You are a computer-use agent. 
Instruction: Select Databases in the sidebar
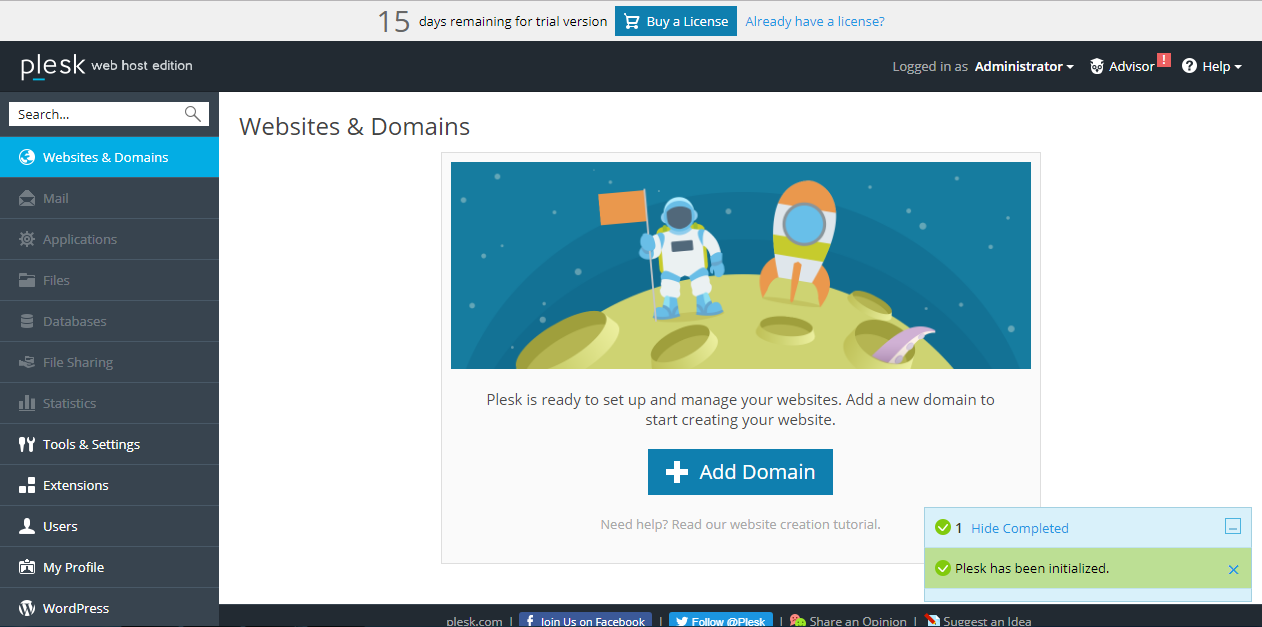[x=109, y=321]
